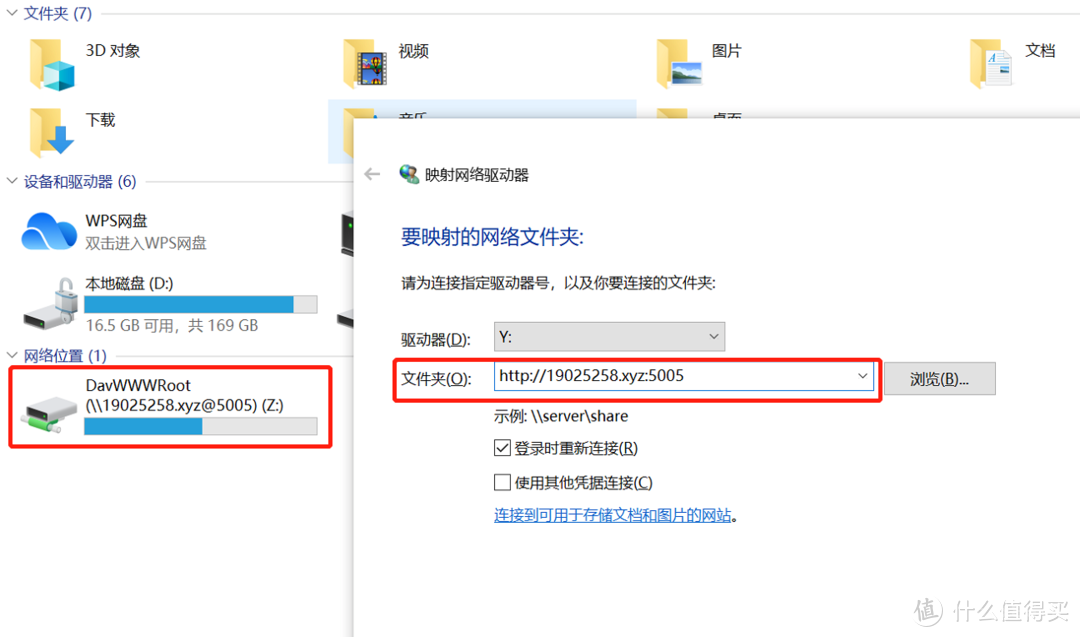Open the 连接到可用于存储文档和图片的网站 link
This screenshot has height=637, width=1080.
pyautogui.click(x=612, y=515)
